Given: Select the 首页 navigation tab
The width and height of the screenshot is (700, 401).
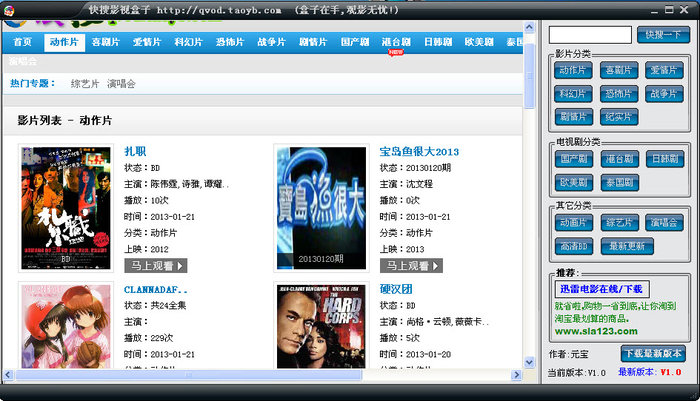Looking at the screenshot, I should pos(22,42).
